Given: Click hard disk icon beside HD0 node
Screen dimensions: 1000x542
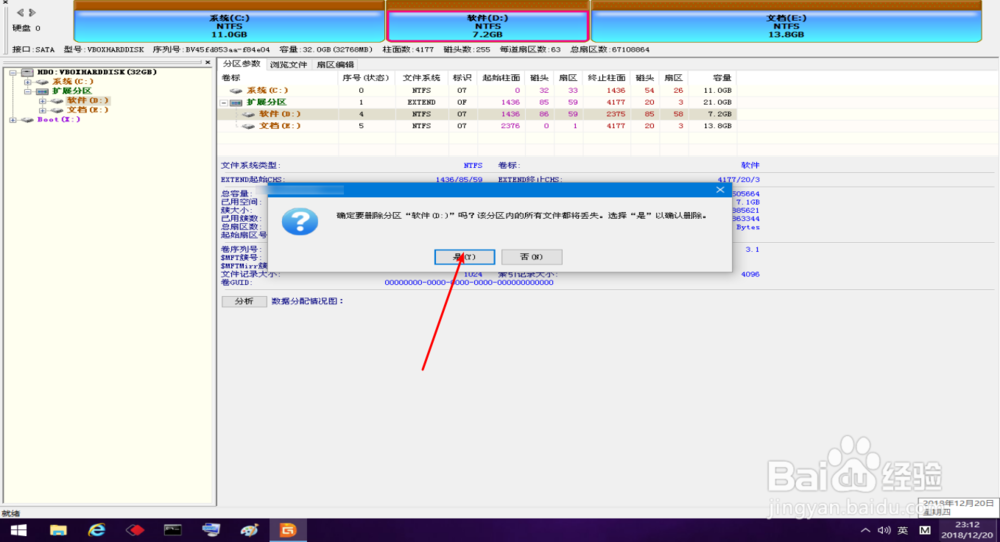Looking at the screenshot, I should pos(27,72).
